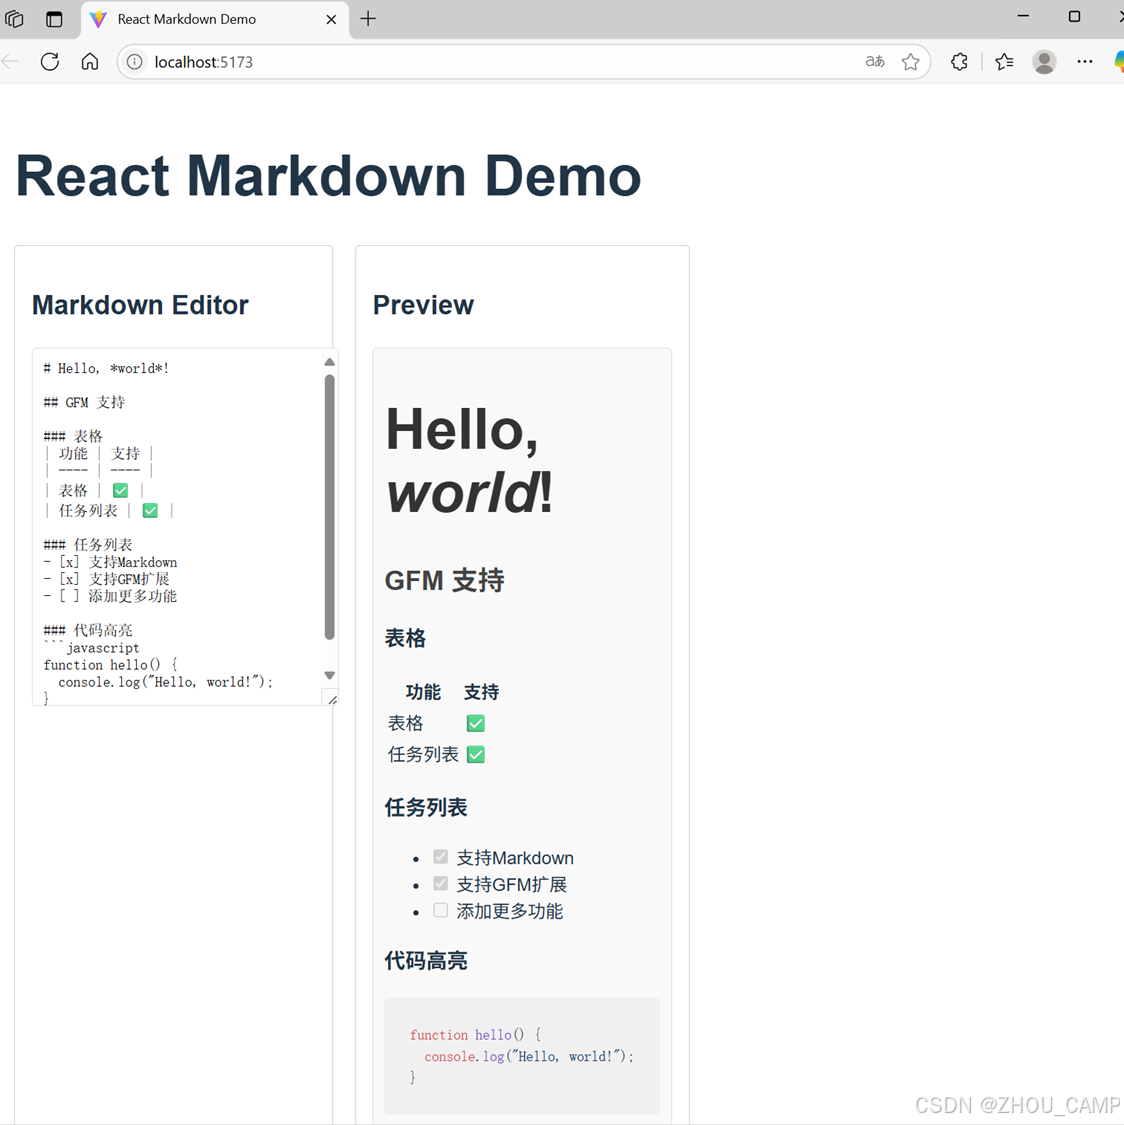Viewport: 1124px width, 1125px height.
Task: Open the translate page icon in the address bar
Action: [874, 62]
